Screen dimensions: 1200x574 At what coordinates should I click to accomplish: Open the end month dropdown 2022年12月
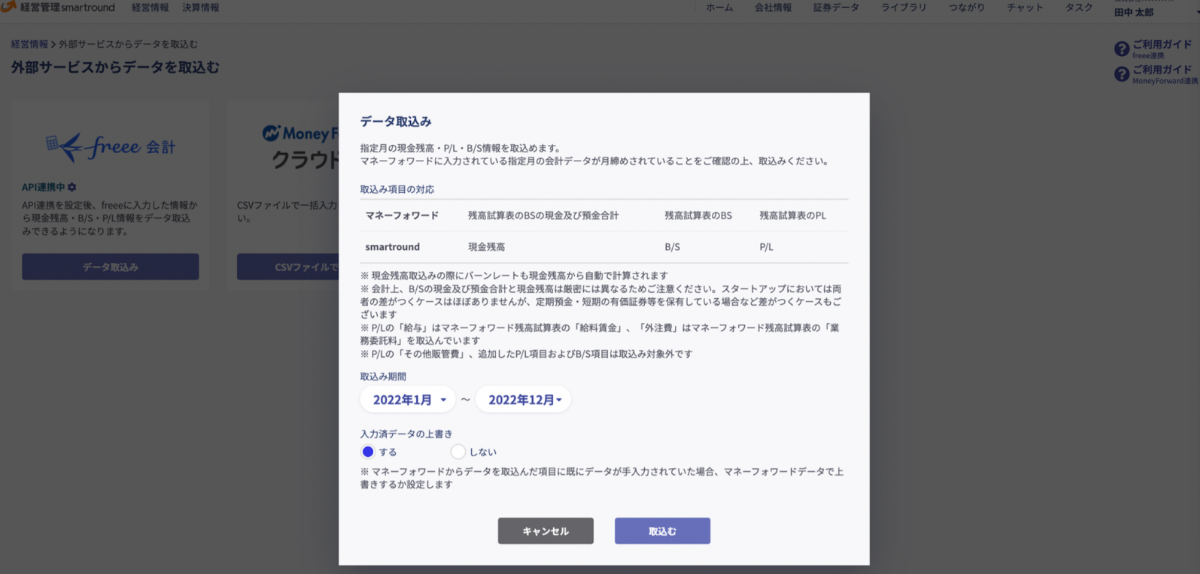(x=523, y=400)
